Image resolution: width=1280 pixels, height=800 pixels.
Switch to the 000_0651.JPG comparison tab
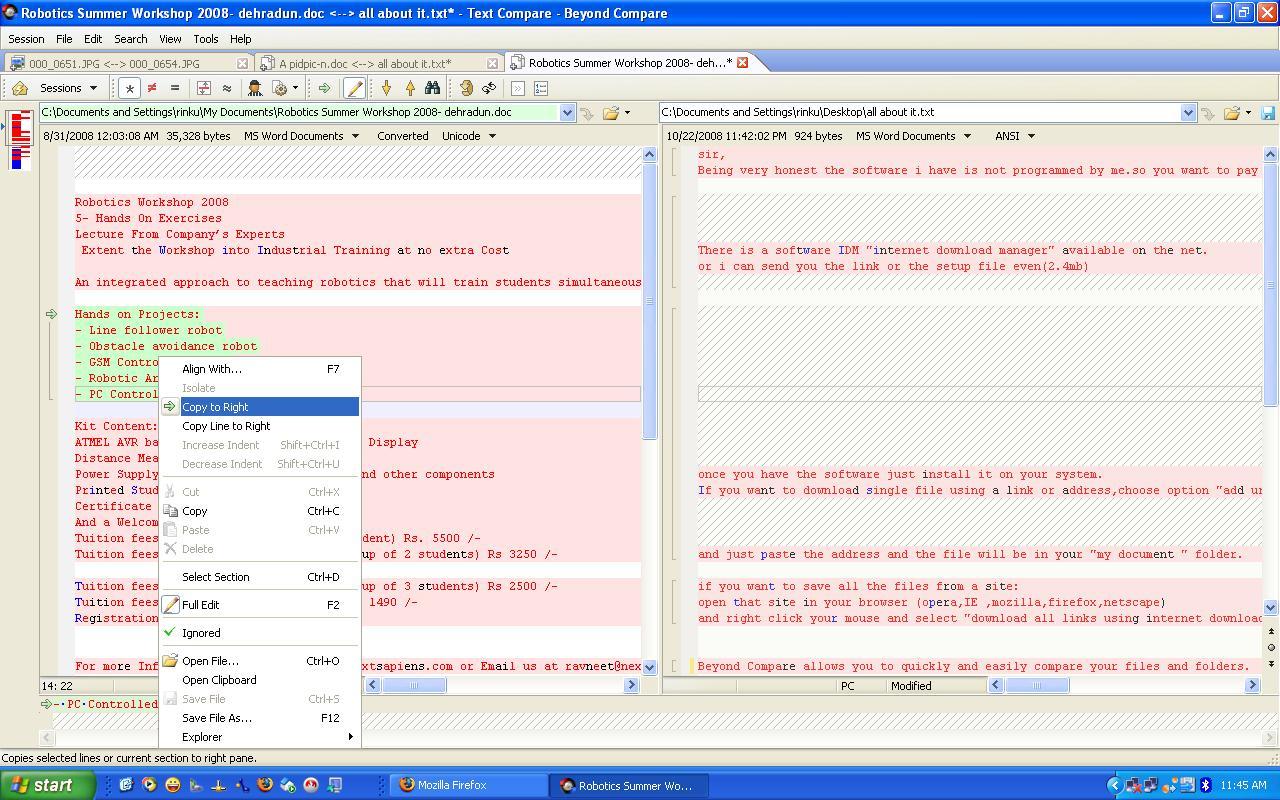click(114, 63)
